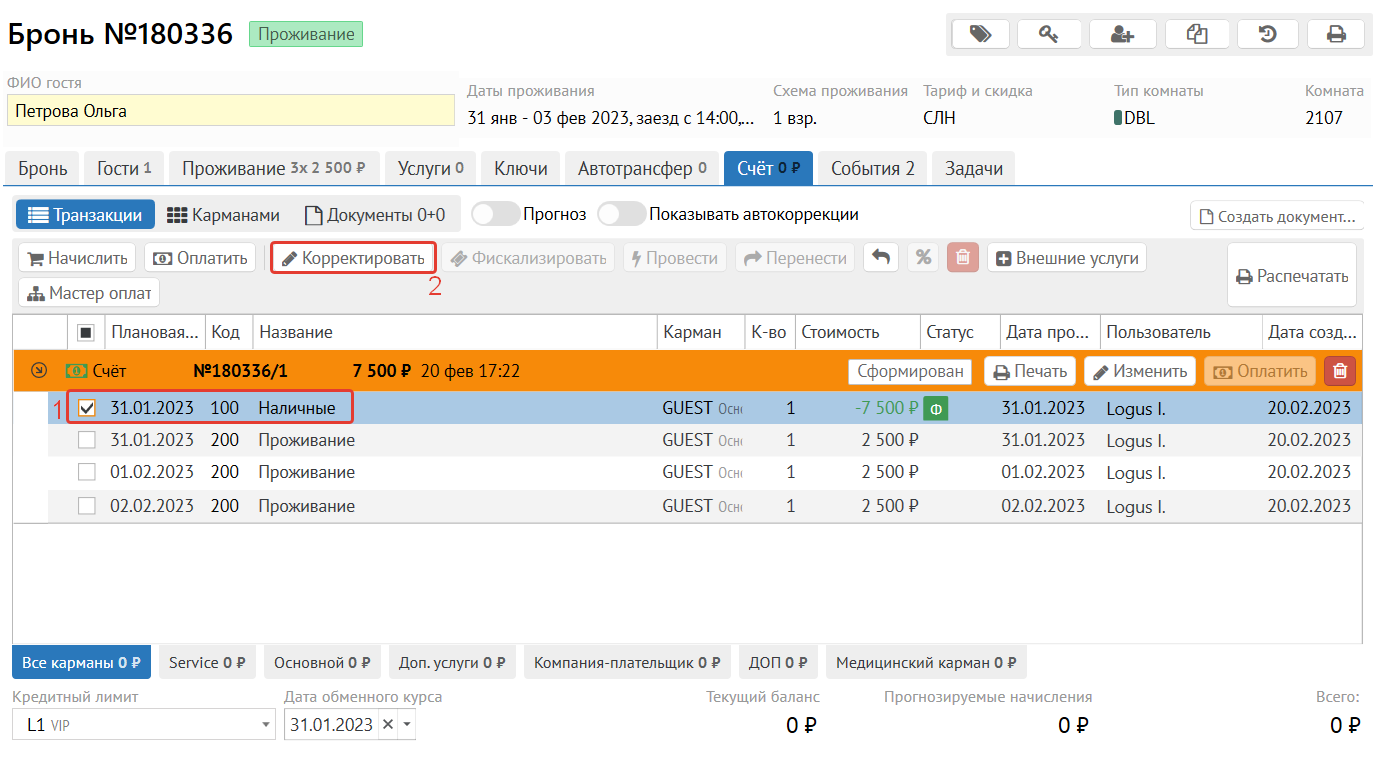Click the Корректировать button
Viewport: 1378px width, 757px height.
353,258
